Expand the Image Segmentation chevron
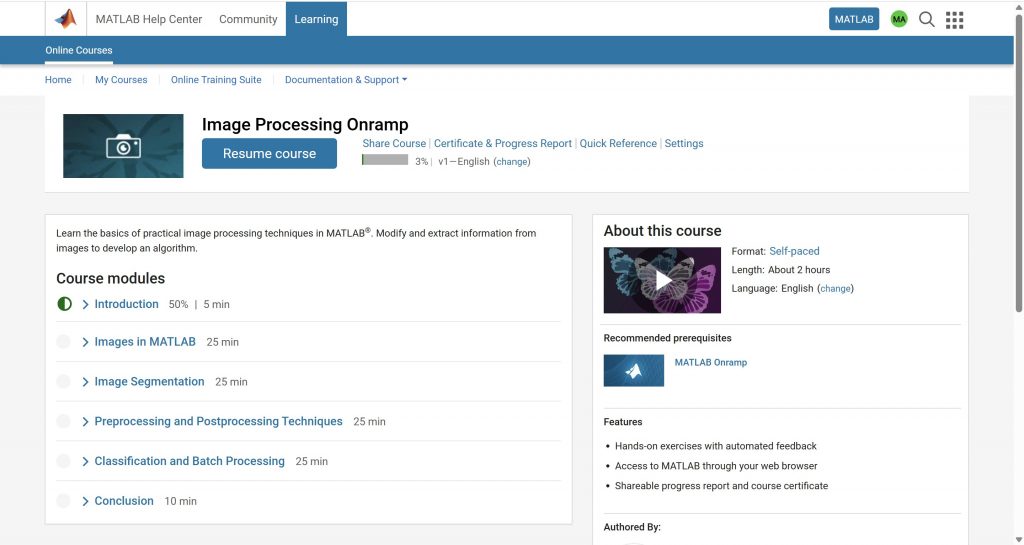The height and width of the screenshot is (545, 1024). [x=86, y=382]
